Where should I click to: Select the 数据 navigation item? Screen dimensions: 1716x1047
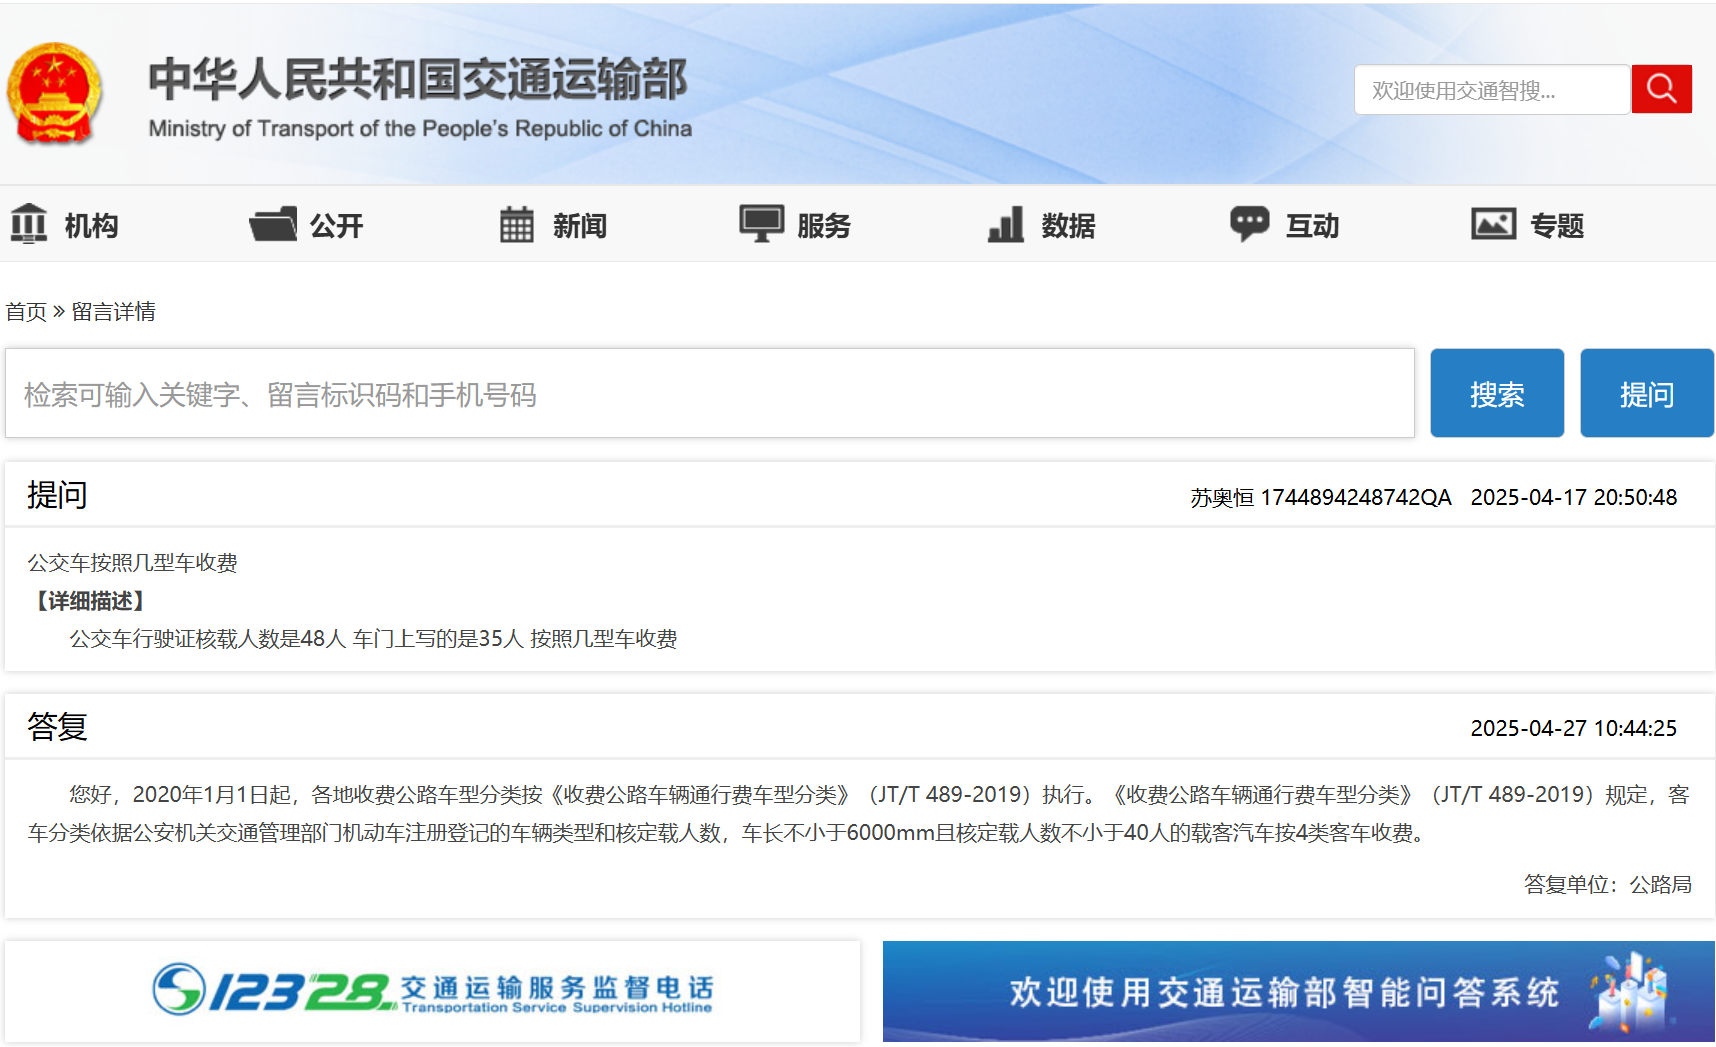pyautogui.click(x=1068, y=226)
